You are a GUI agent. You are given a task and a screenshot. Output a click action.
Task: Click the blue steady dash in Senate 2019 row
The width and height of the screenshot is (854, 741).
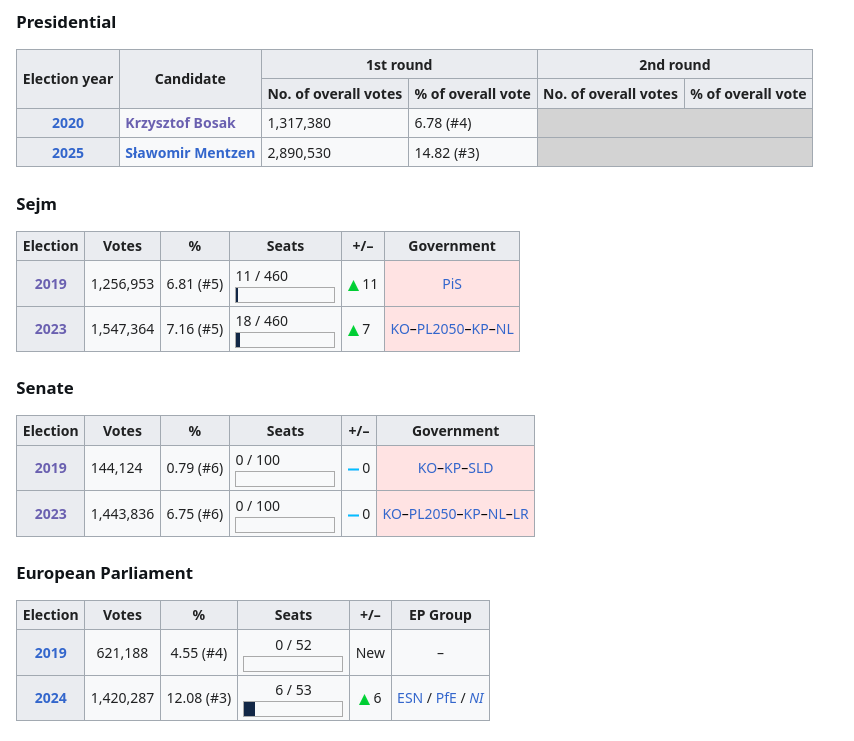click(353, 469)
